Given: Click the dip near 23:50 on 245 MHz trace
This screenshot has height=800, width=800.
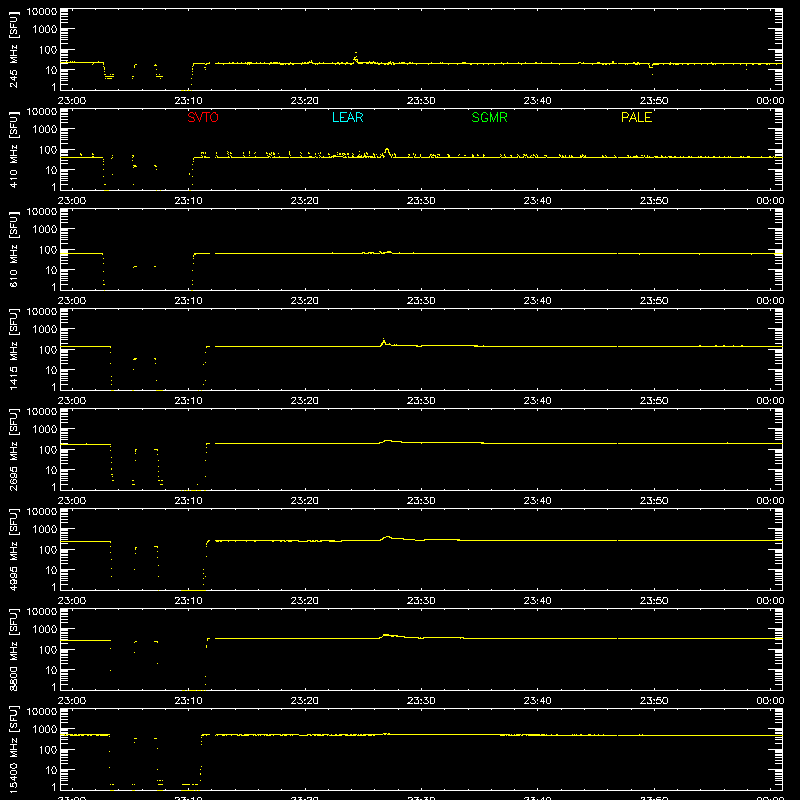Looking at the screenshot, I should [651, 66].
